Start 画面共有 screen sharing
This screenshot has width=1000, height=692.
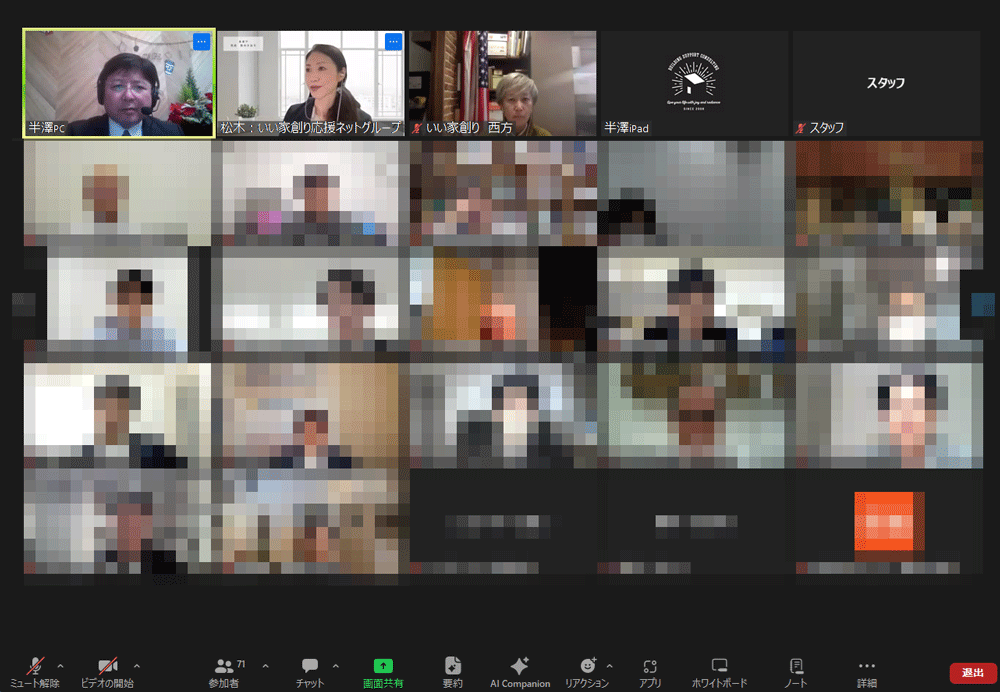[383, 671]
